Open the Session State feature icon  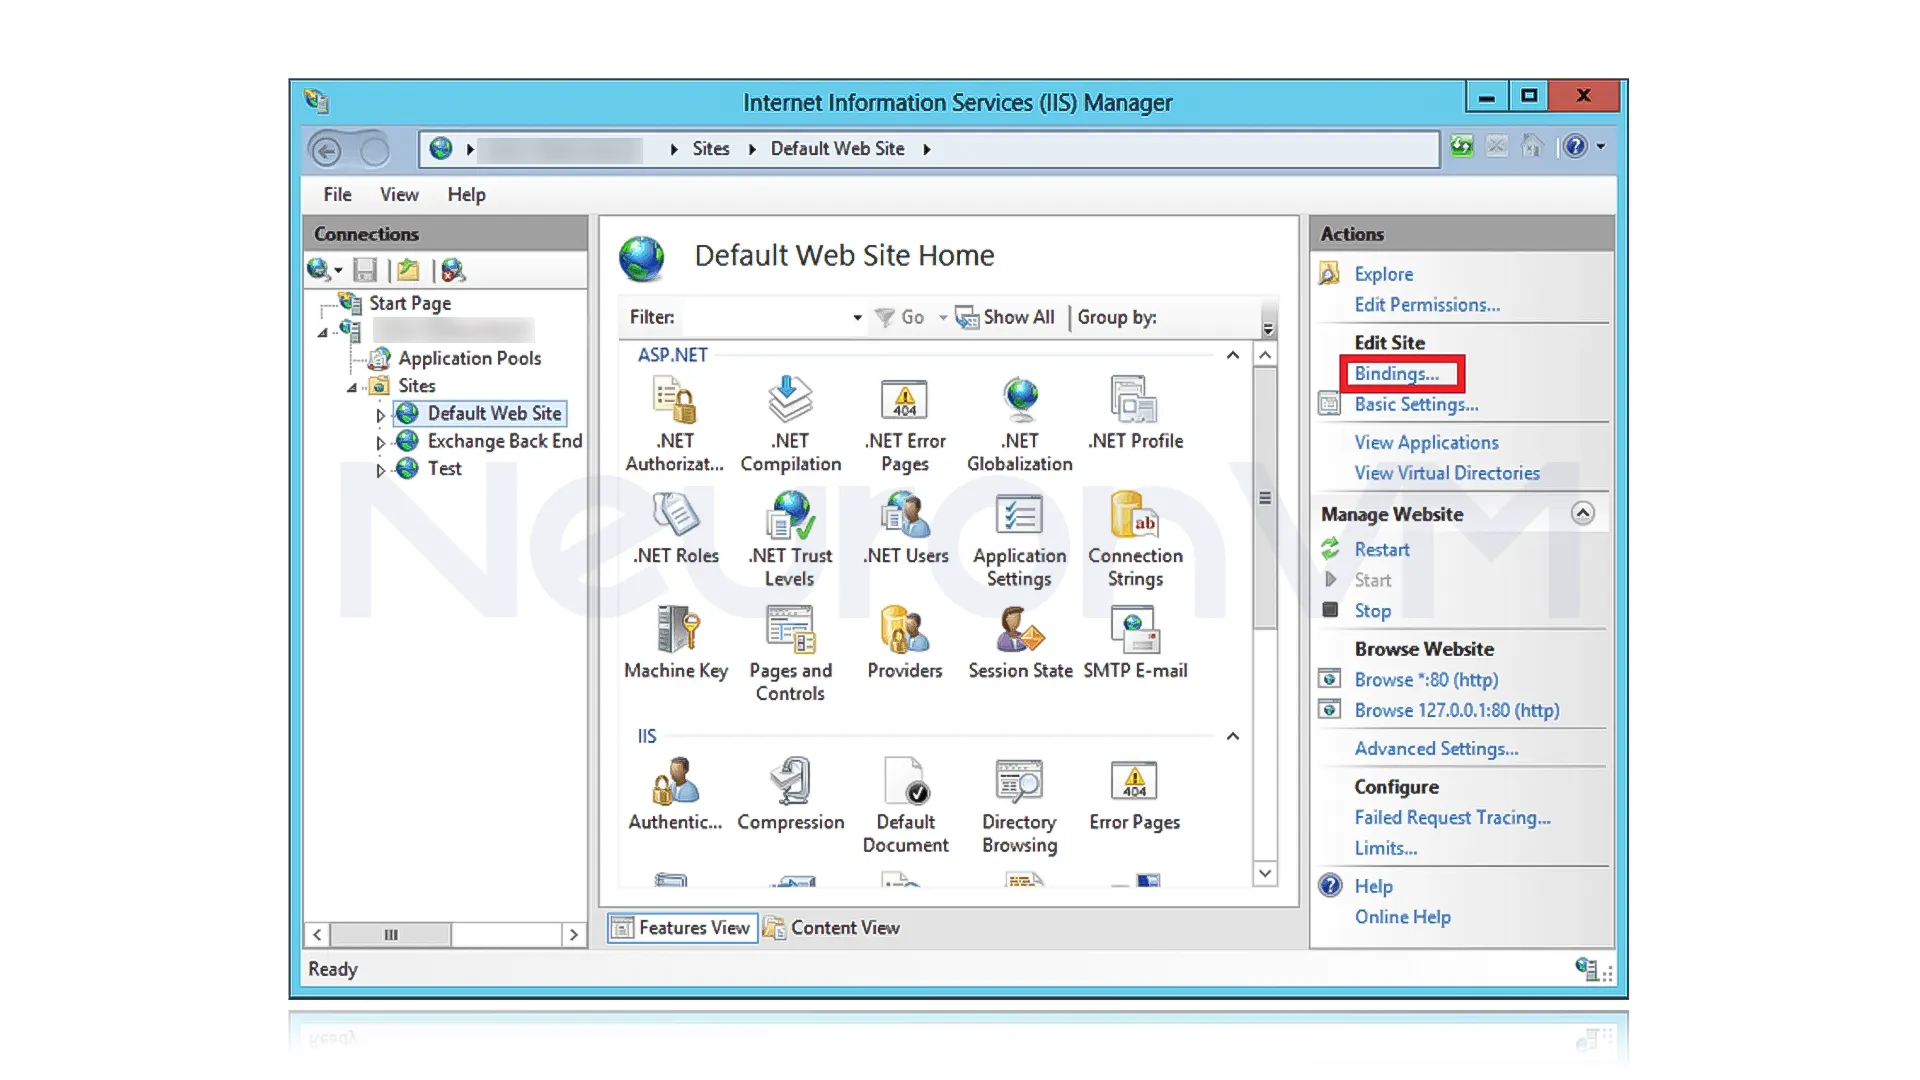click(1019, 631)
